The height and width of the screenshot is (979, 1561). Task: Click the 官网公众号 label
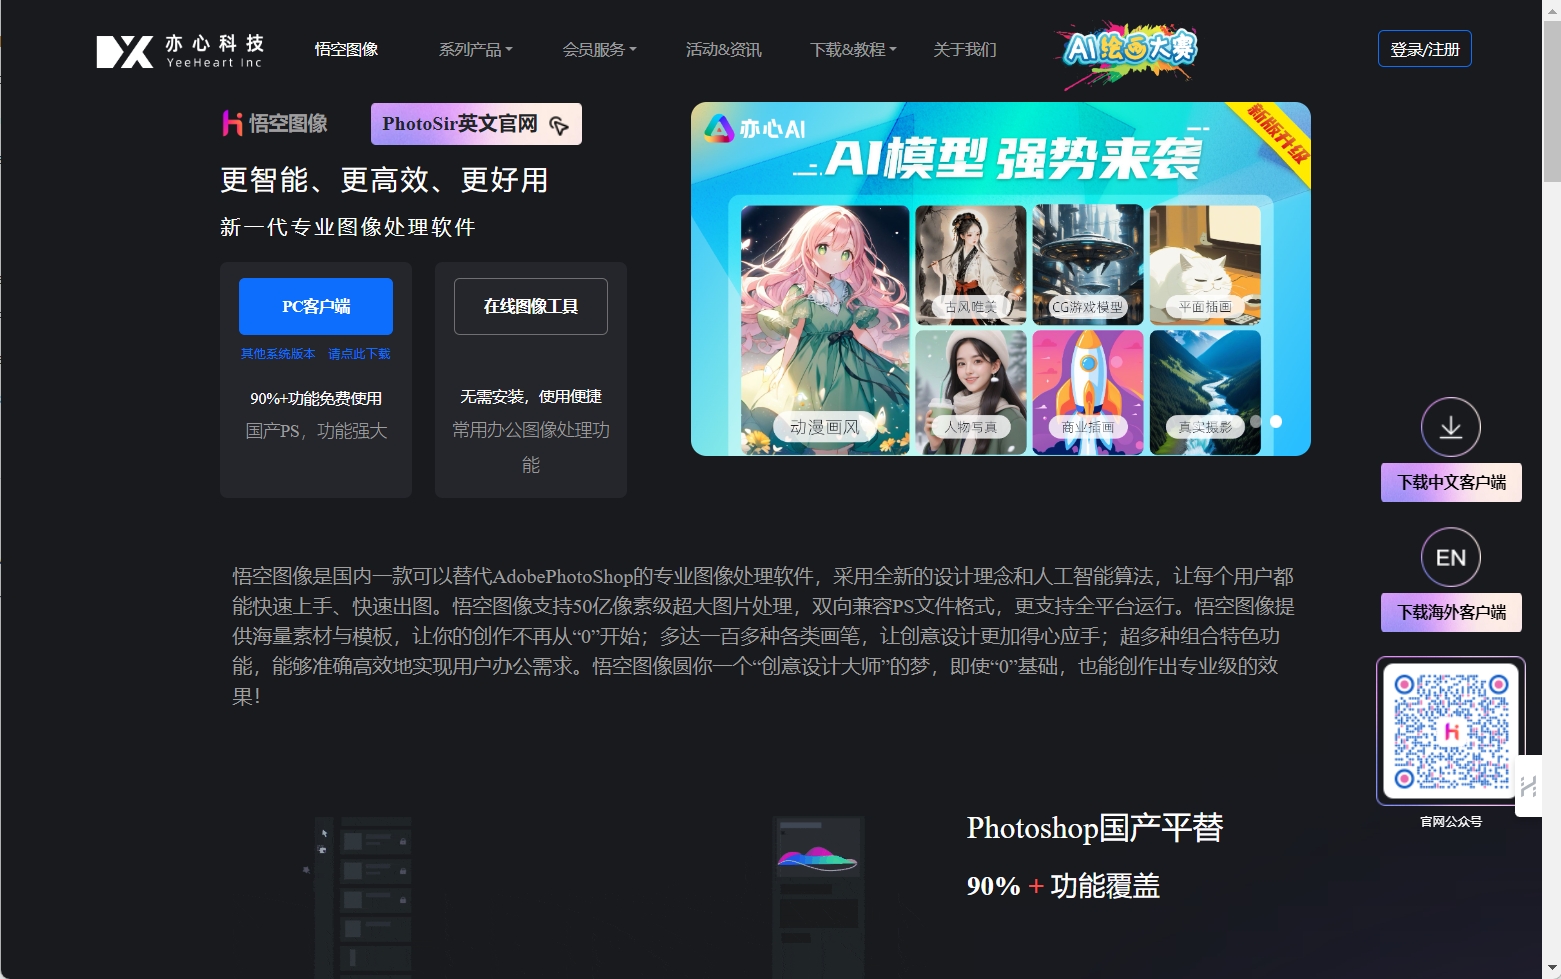tap(1451, 822)
